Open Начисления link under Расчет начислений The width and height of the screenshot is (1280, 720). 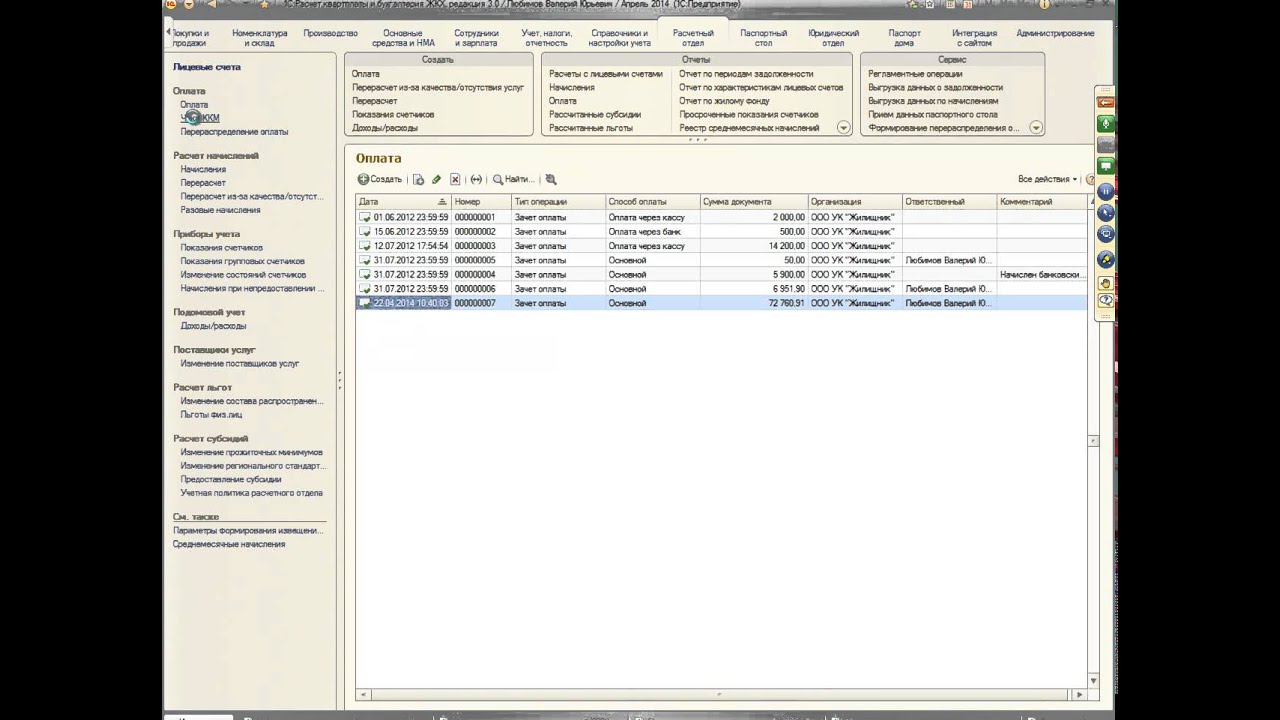[x=203, y=170]
